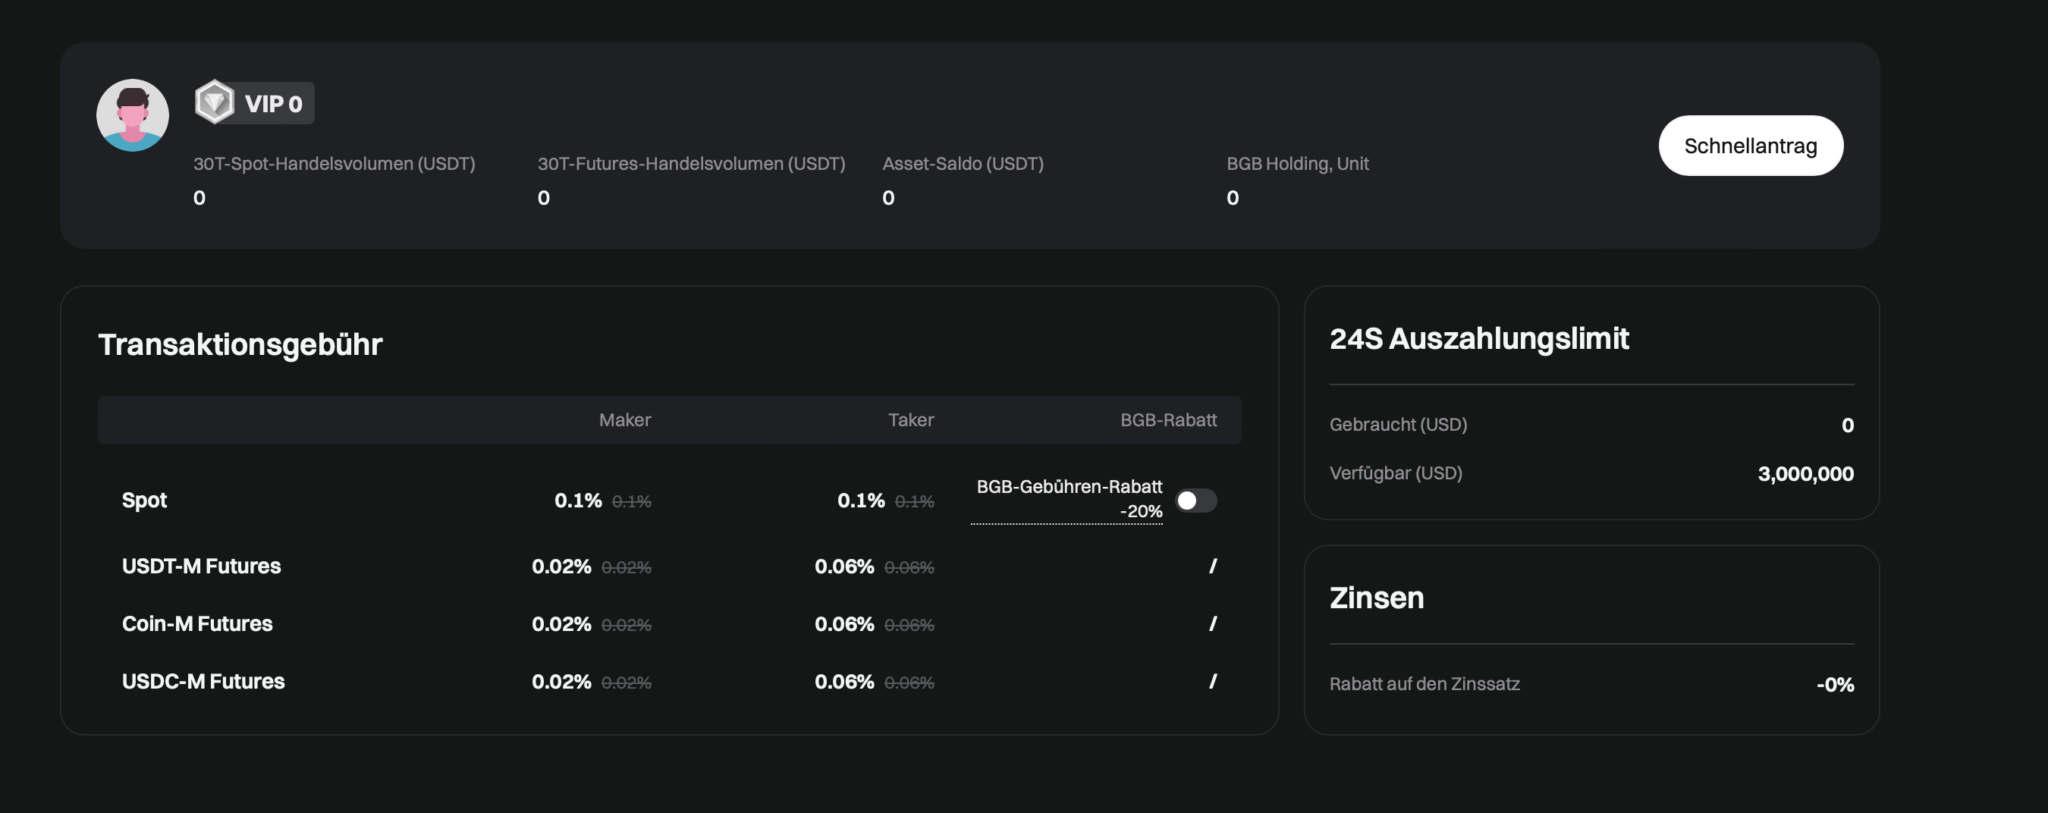Screen dimensions: 2048x813
Task: Click the Verfügbar amount 3,000,000
Action: point(1805,474)
